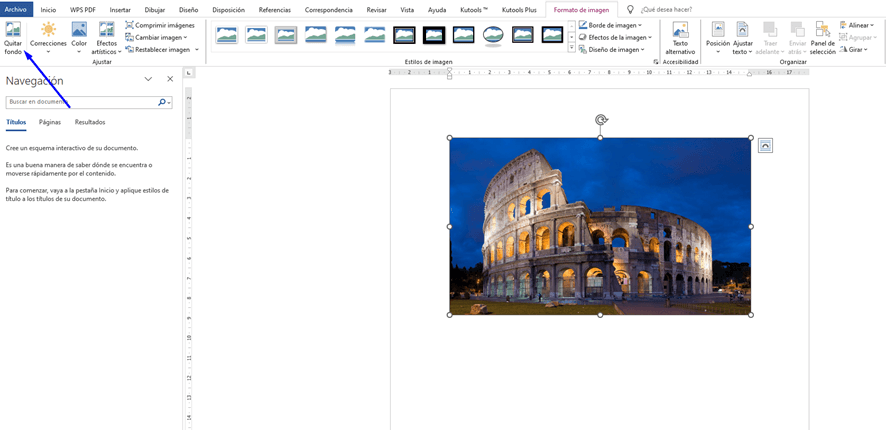Image resolution: width=886 pixels, height=430 pixels.
Task: Click the Color adjustment icon
Action: click(x=79, y=31)
